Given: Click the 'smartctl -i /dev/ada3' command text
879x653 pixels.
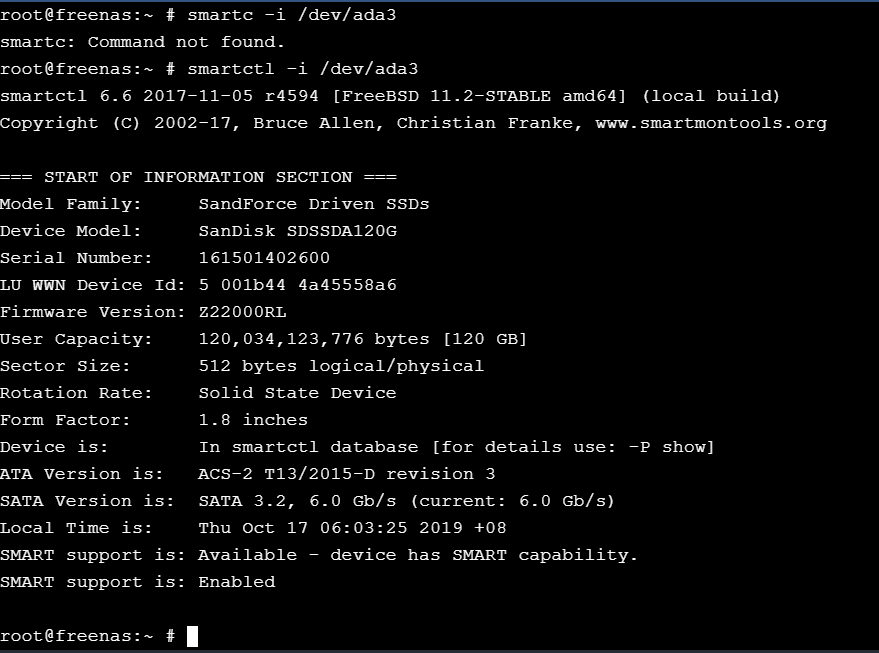Looking at the screenshot, I should 303,69.
